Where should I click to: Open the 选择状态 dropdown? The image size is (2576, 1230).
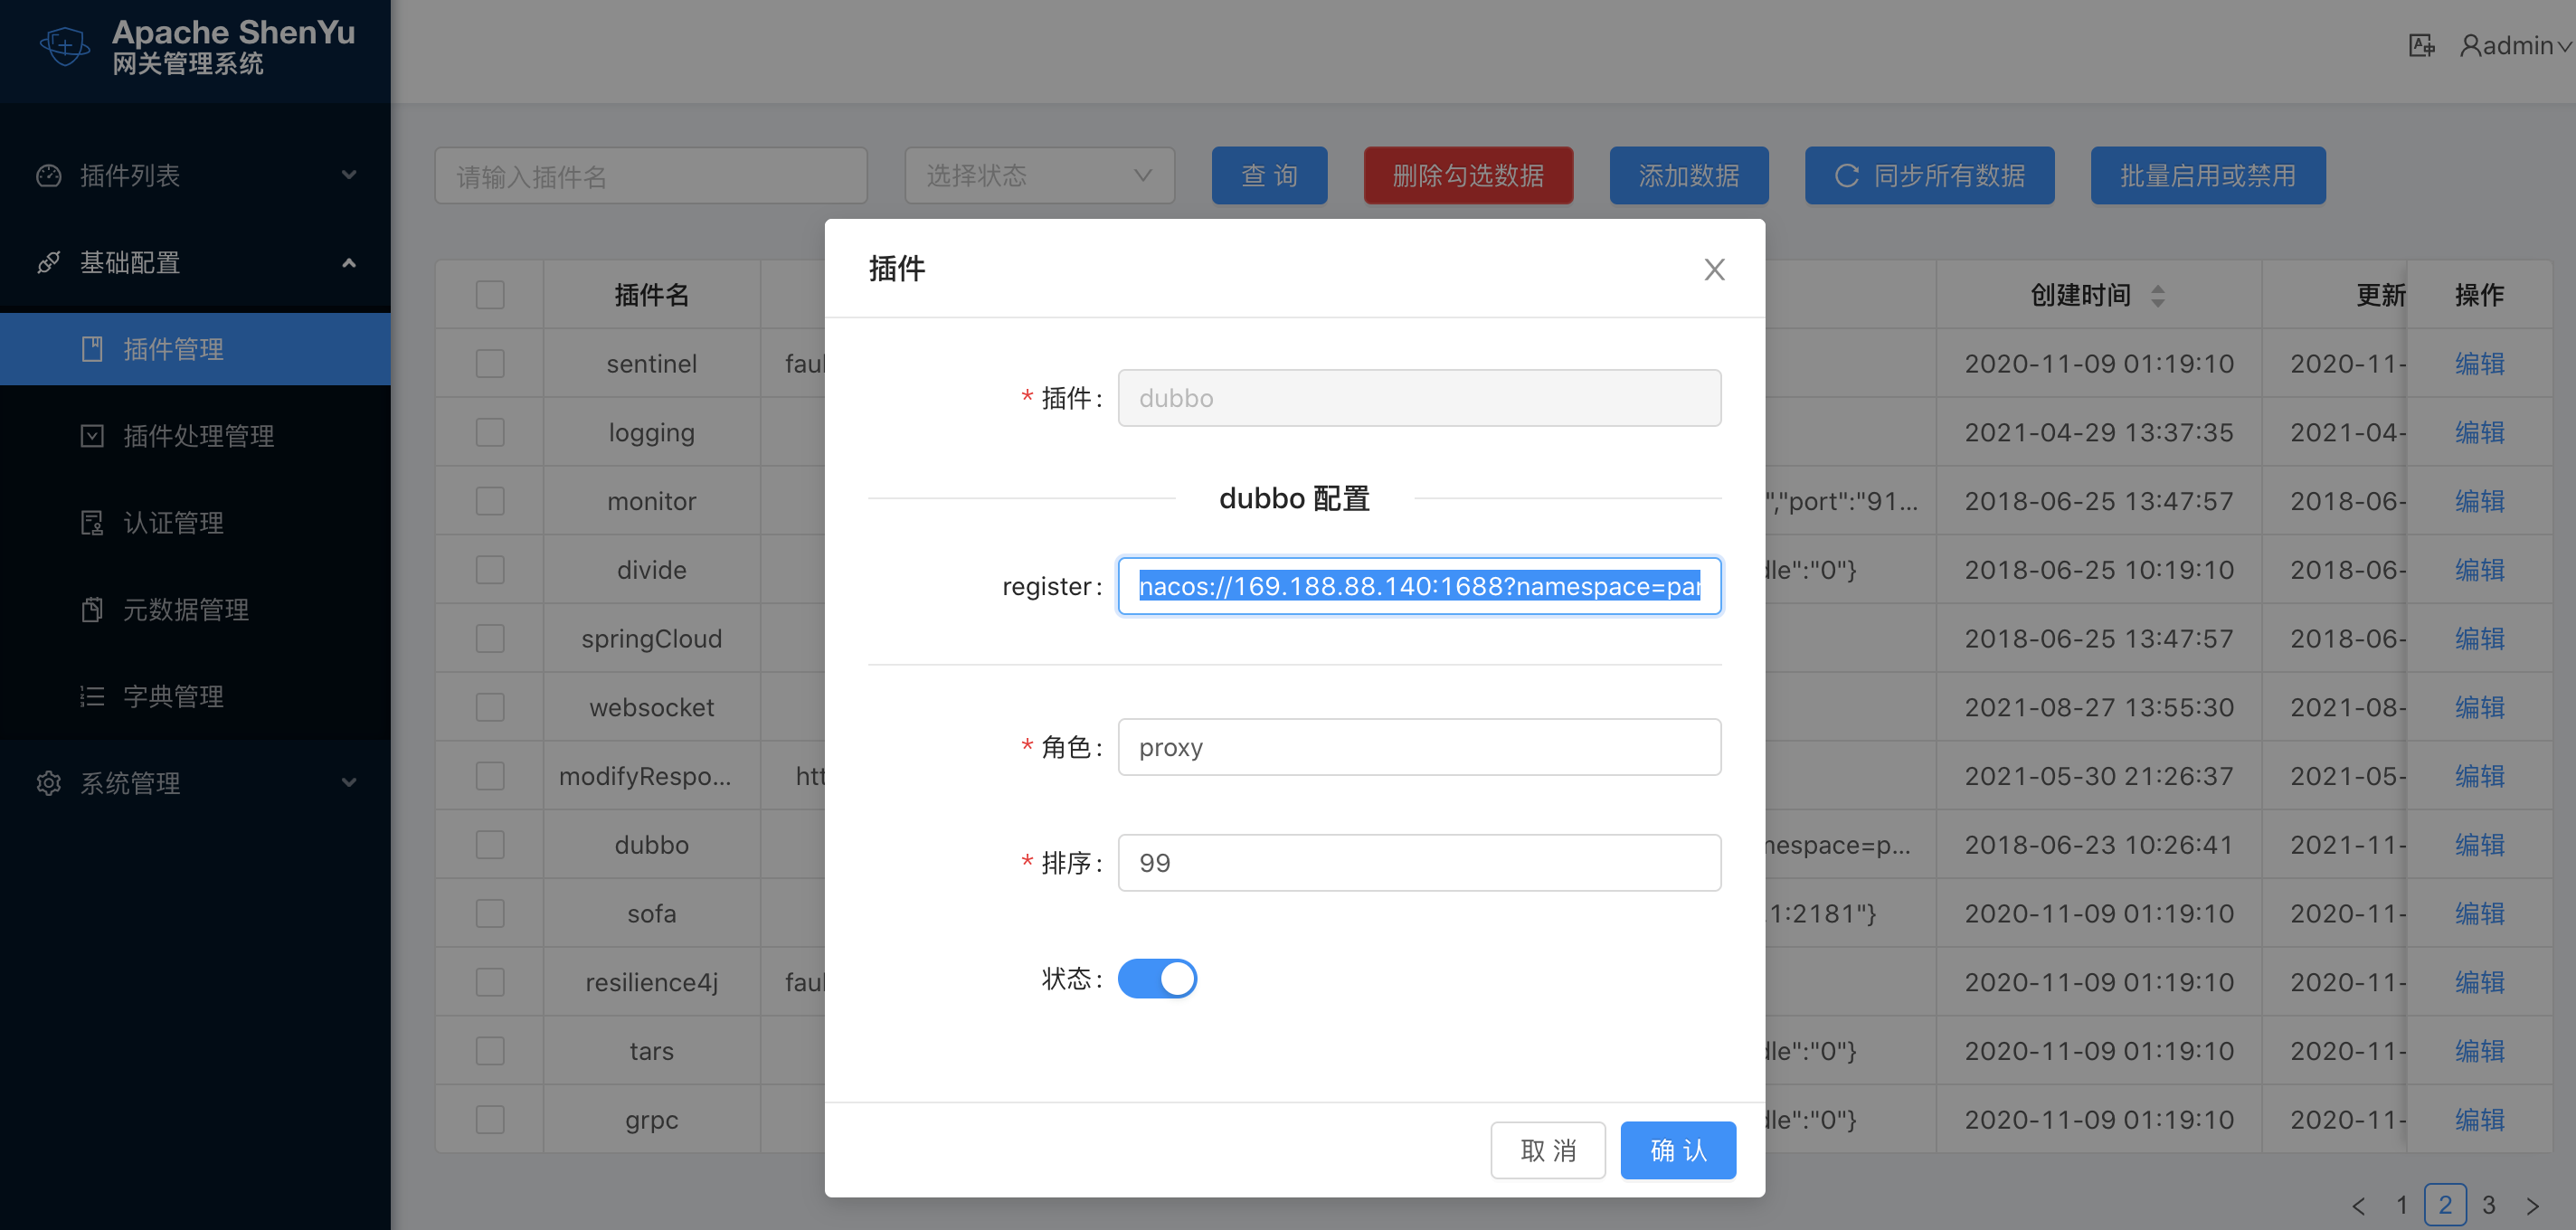[1039, 176]
